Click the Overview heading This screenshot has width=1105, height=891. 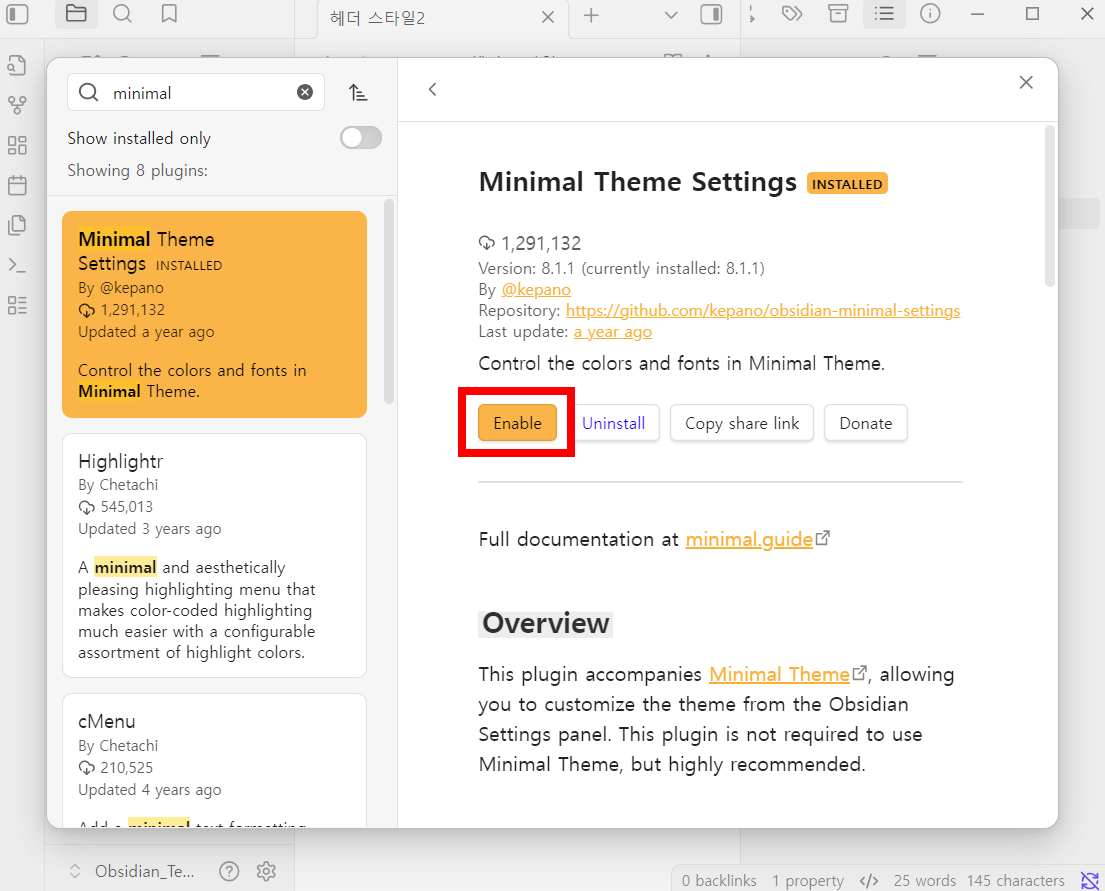[x=545, y=623]
